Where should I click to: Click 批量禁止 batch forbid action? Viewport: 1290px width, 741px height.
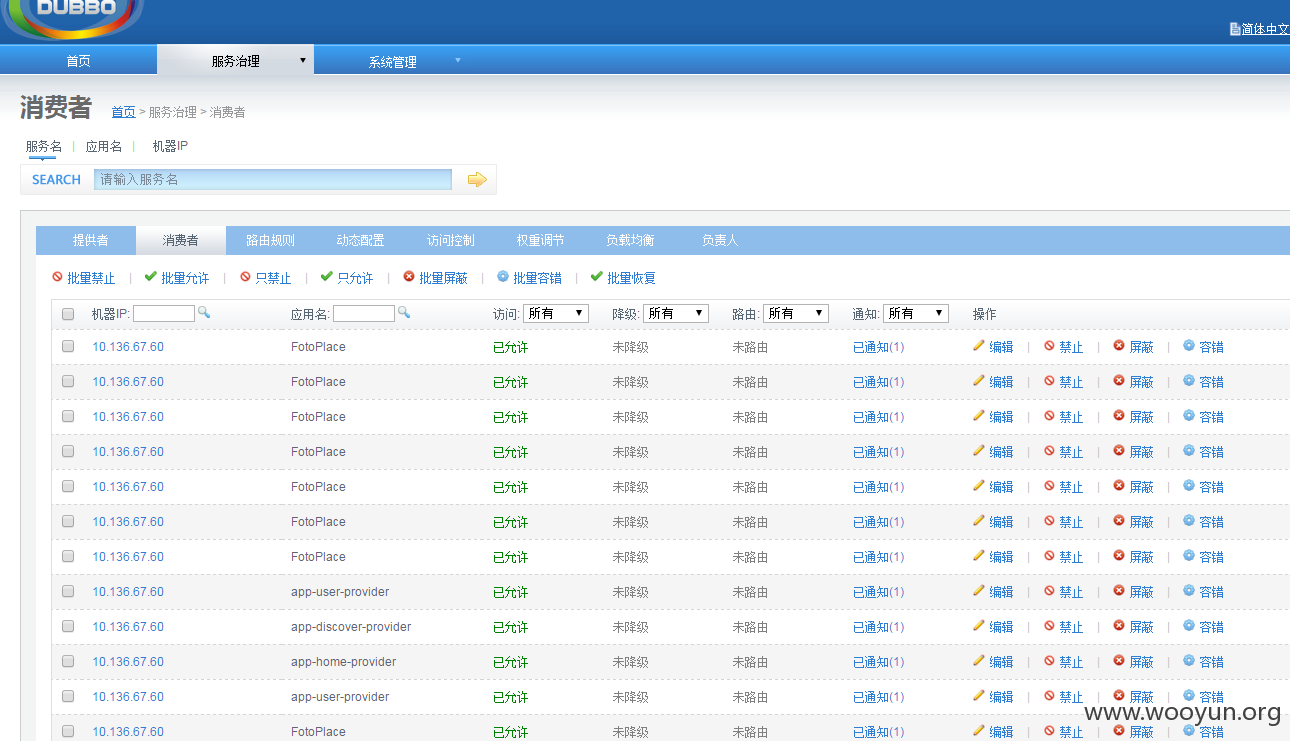tap(84, 278)
